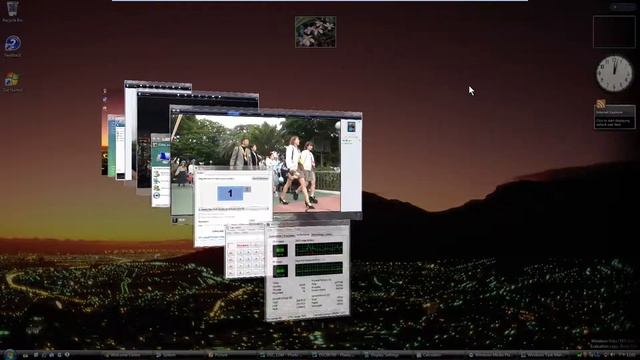The width and height of the screenshot is (640, 360).
Task: Switch to Welcome Center from the taskbar
Action: [x=127, y=355]
